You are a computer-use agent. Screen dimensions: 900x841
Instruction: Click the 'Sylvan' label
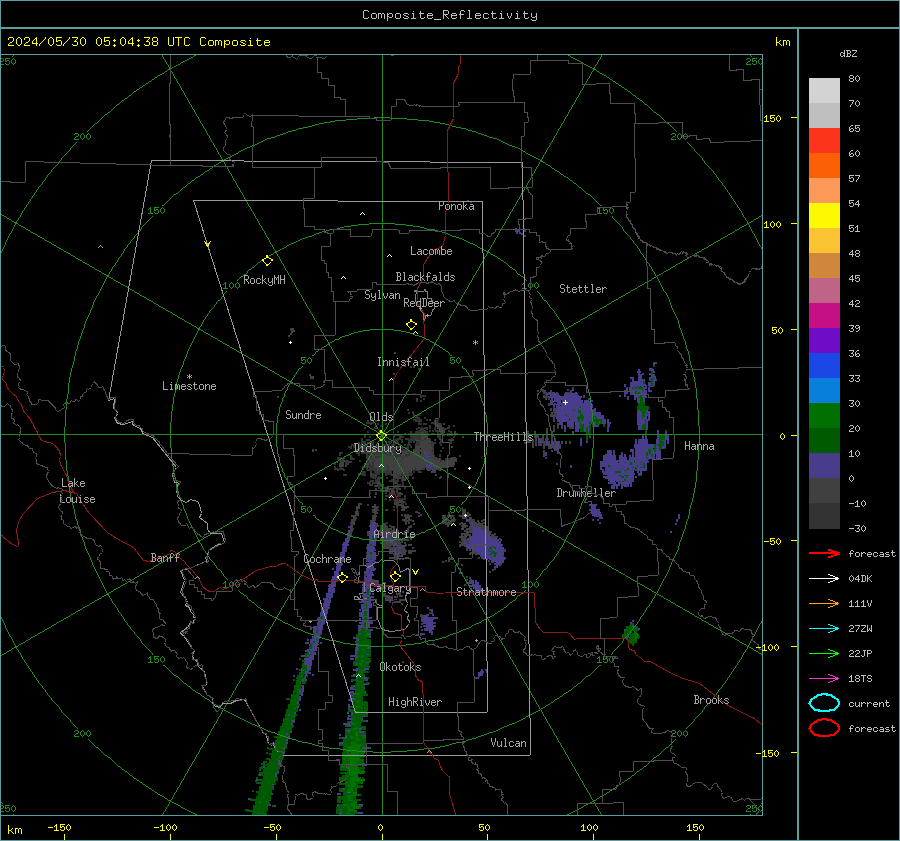tap(382, 295)
